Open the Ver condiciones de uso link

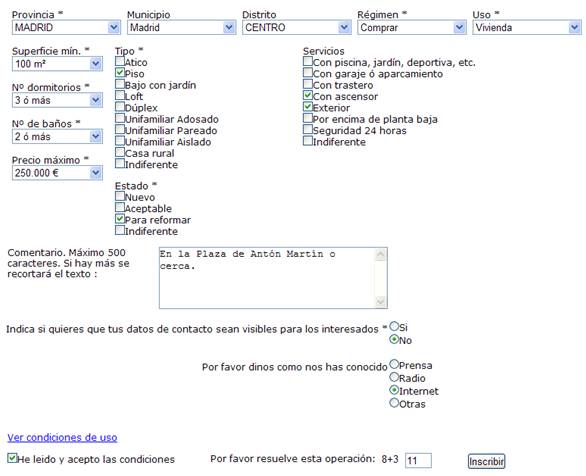pyautogui.click(x=62, y=437)
